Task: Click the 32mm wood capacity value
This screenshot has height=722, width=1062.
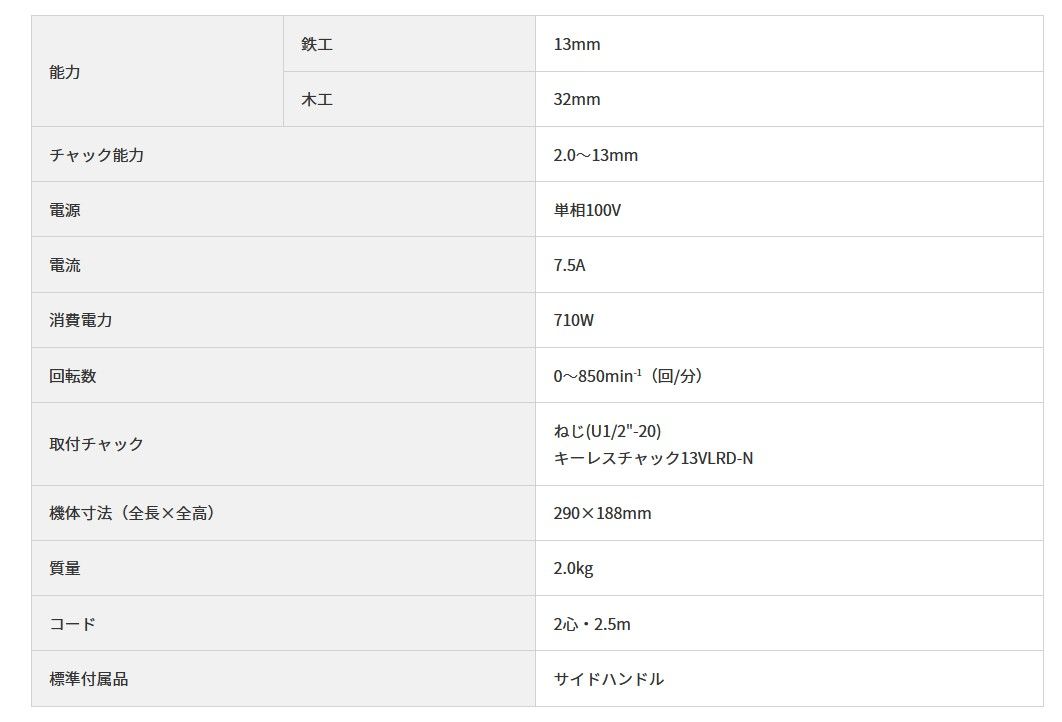Action: click(x=576, y=99)
